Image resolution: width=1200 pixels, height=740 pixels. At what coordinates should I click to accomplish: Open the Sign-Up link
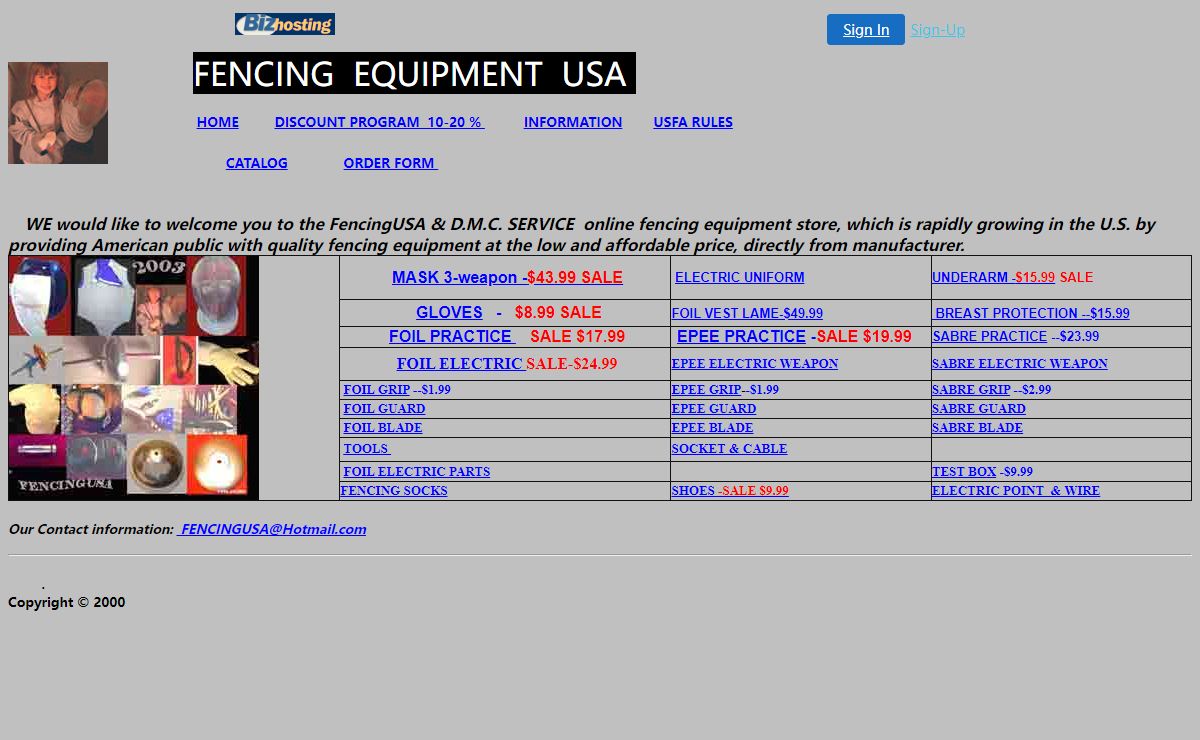[x=938, y=30]
